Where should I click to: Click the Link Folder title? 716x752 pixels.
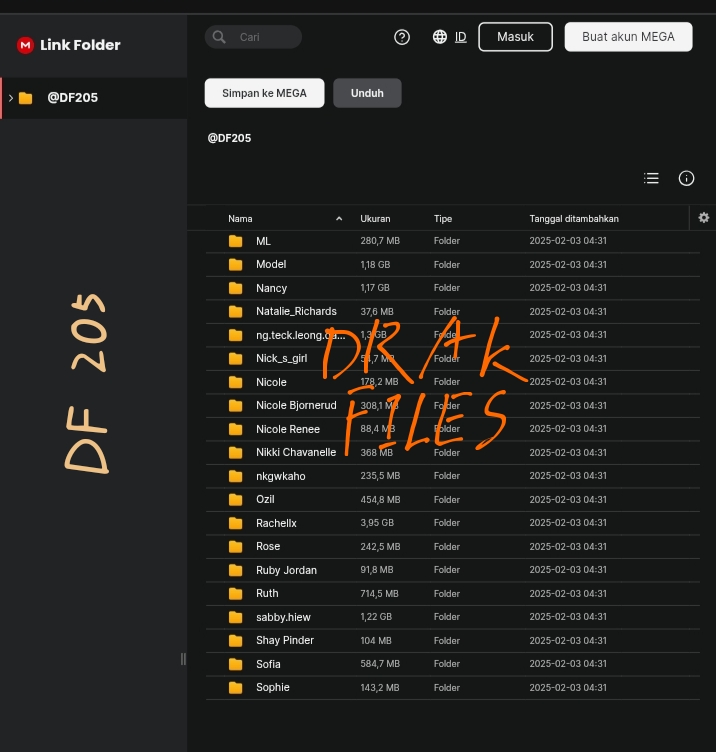click(x=80, y=45)
